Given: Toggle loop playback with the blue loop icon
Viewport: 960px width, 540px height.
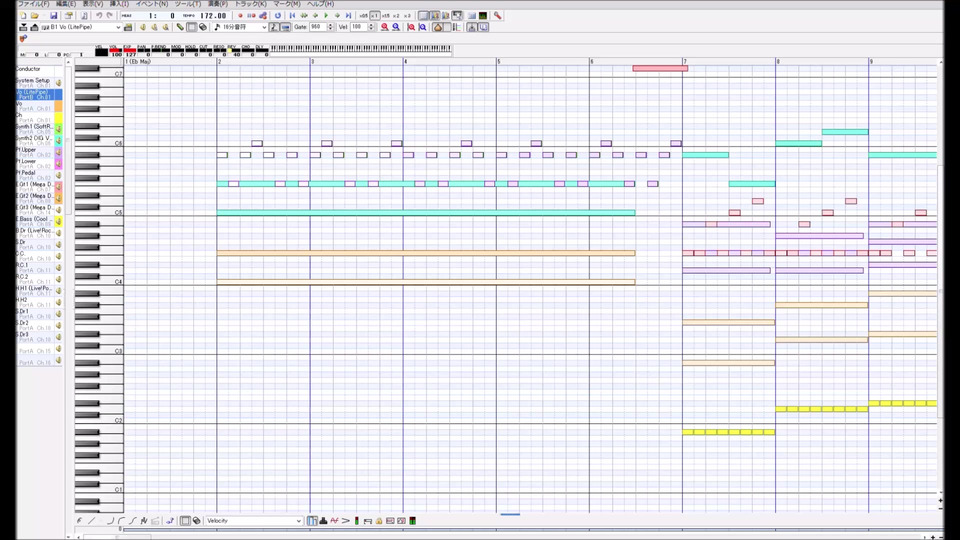Looking at the screenshot, I should (x=277, y=15).
